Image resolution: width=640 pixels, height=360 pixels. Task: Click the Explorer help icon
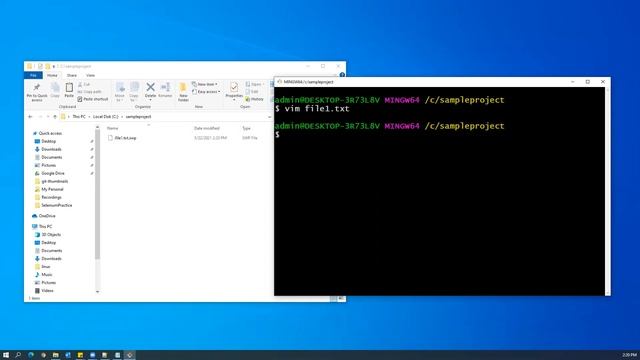pyautogui.click(x=342, y=75)
